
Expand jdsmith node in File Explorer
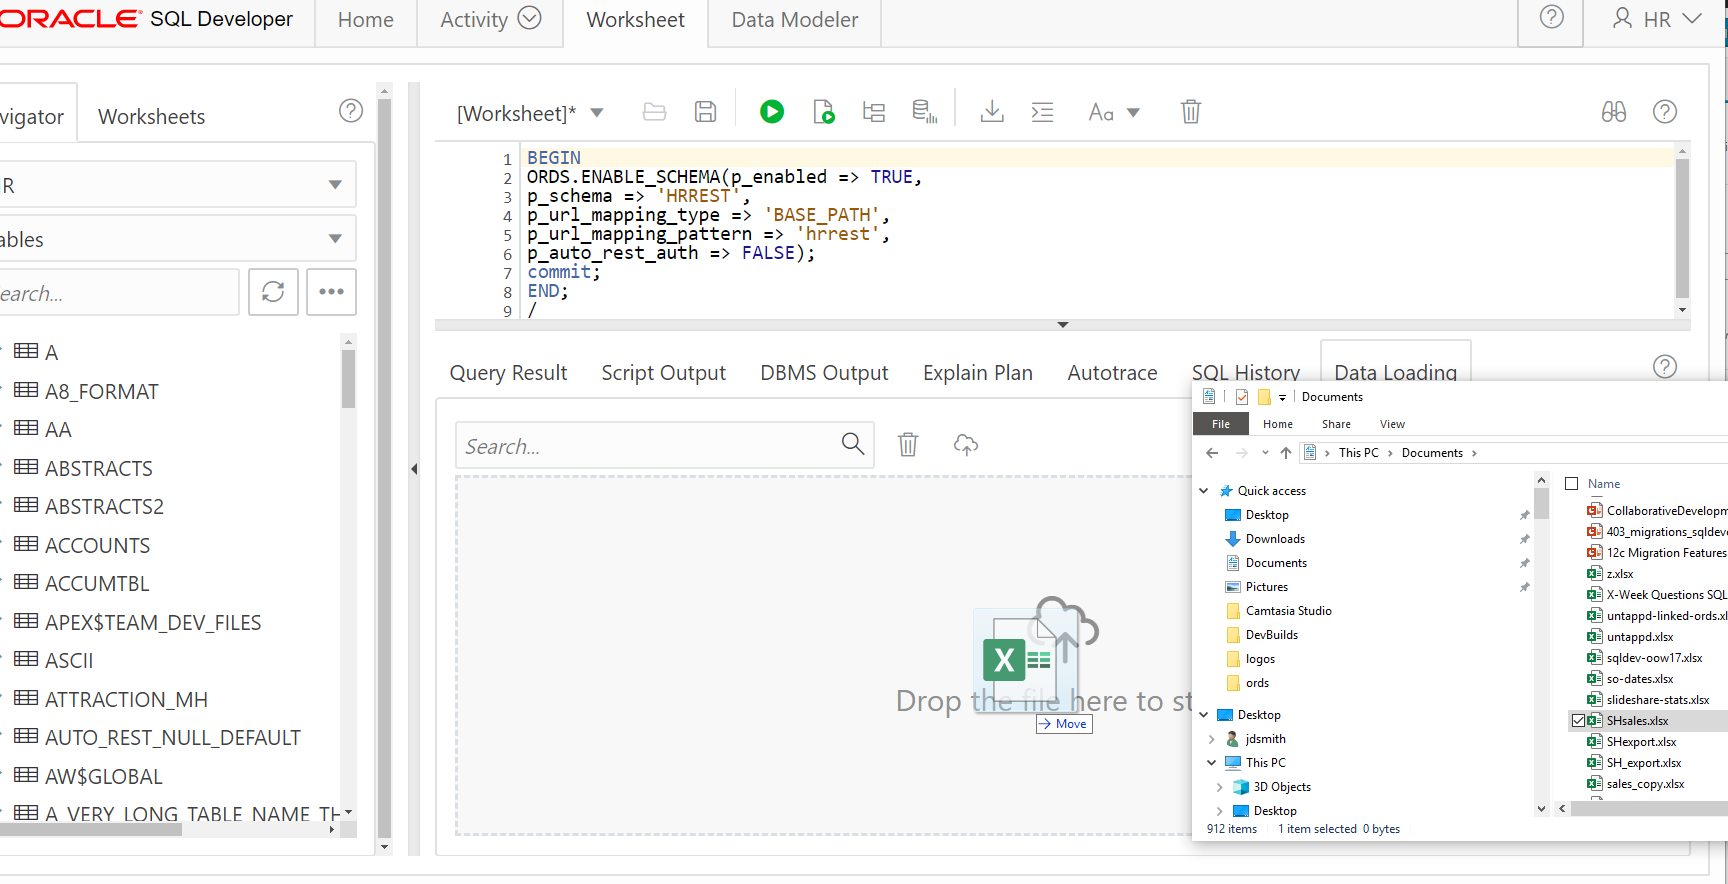1211,739
